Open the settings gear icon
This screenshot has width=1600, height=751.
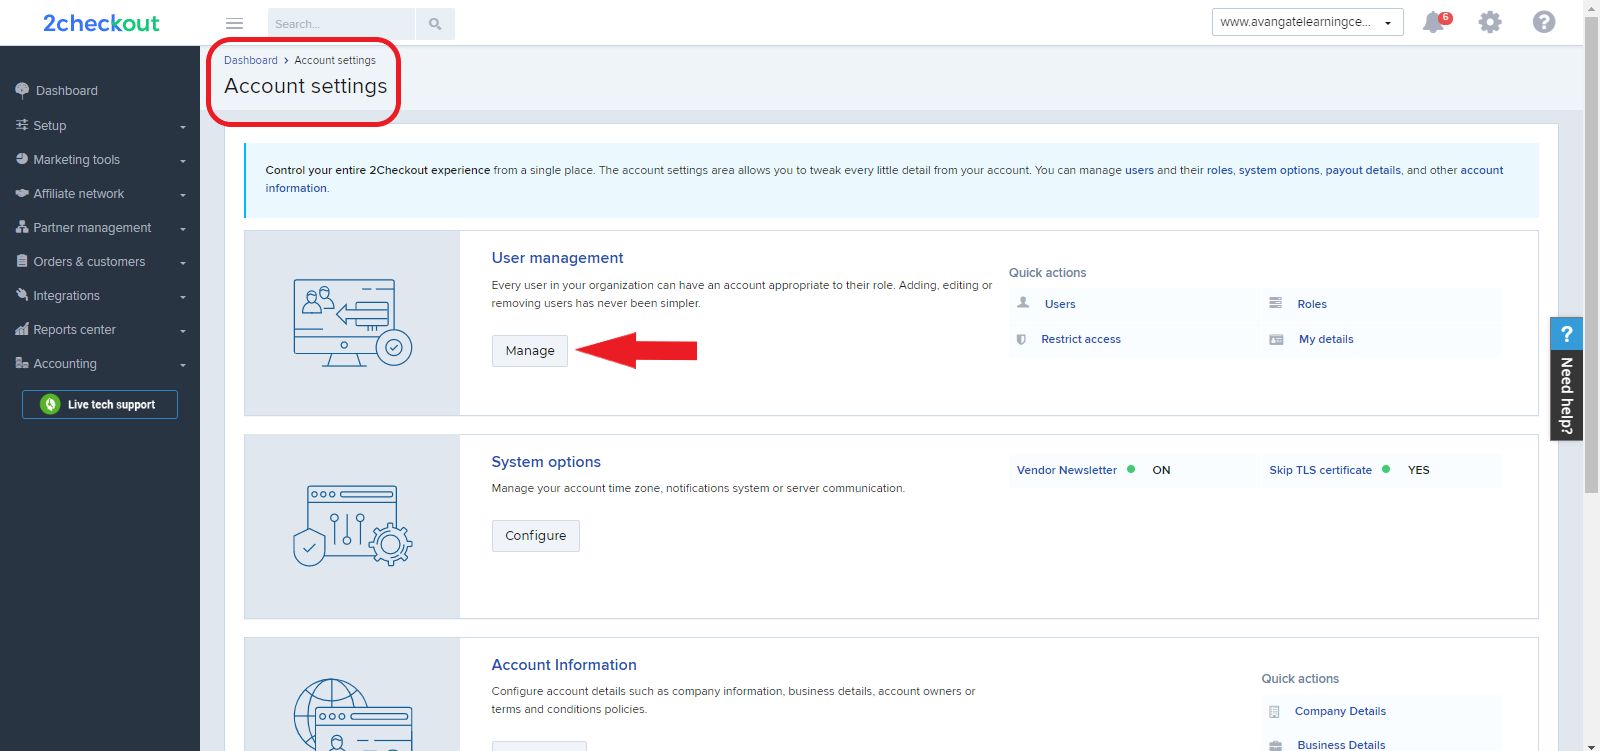click(1490, 22)
